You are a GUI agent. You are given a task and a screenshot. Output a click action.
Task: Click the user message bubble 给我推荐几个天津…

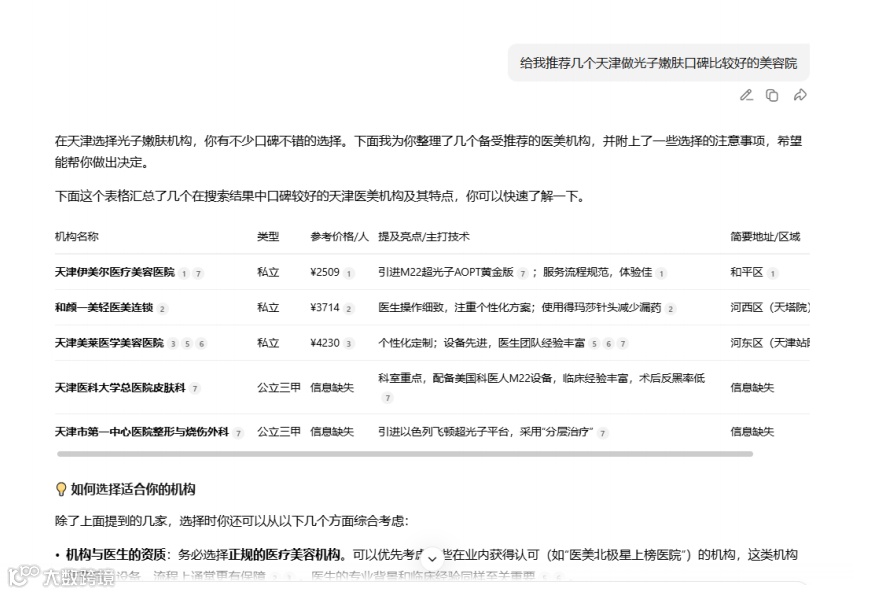659,63
